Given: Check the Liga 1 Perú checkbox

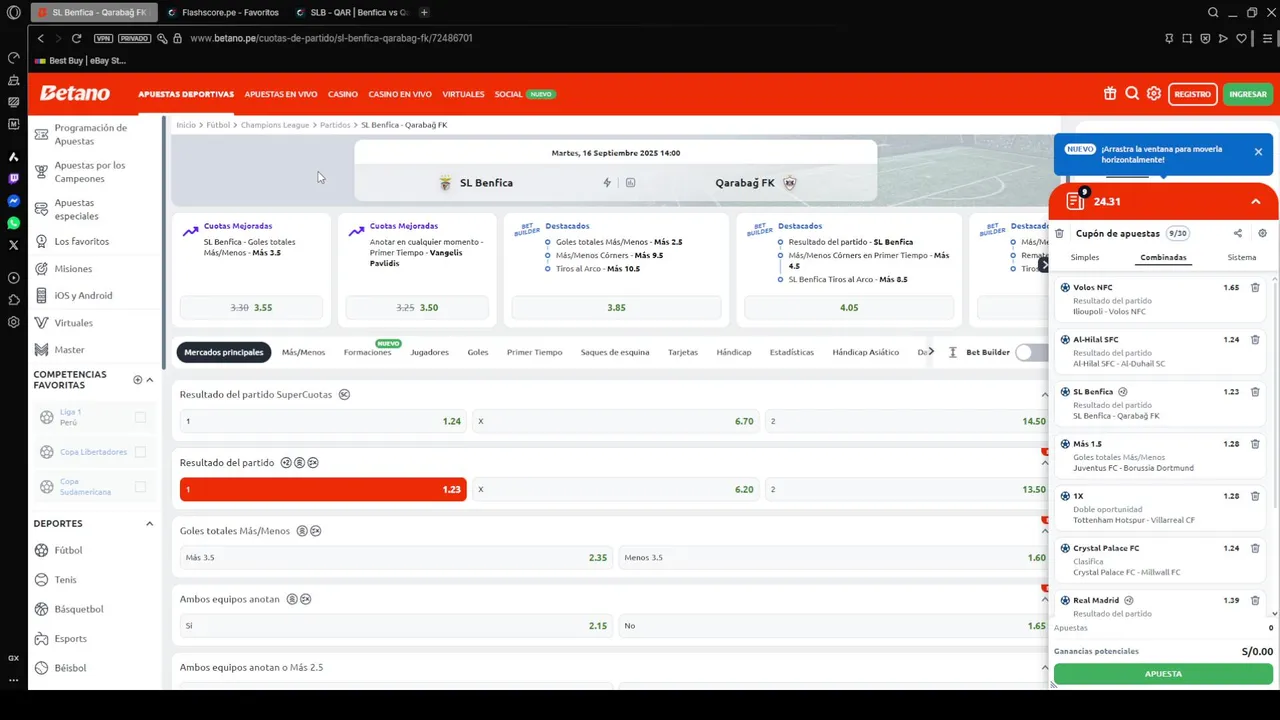Looking at the screenshot, I should [x=140, y=417].
